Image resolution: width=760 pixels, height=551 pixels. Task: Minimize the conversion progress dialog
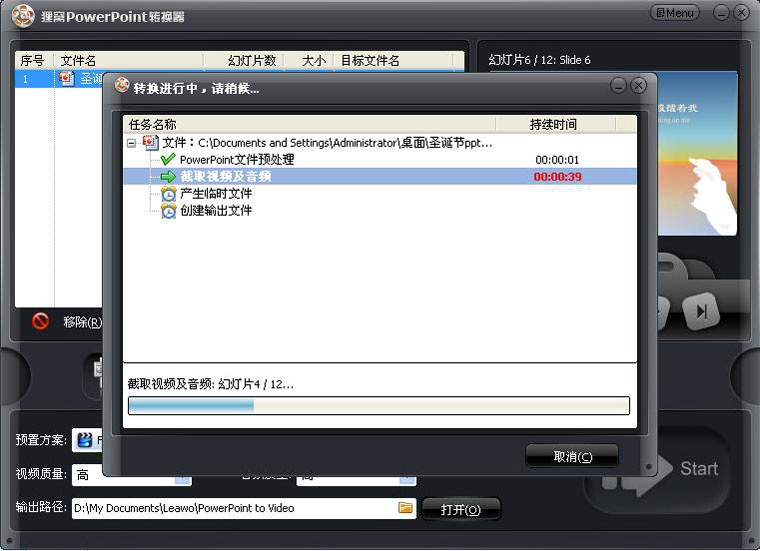coord(618,86)
